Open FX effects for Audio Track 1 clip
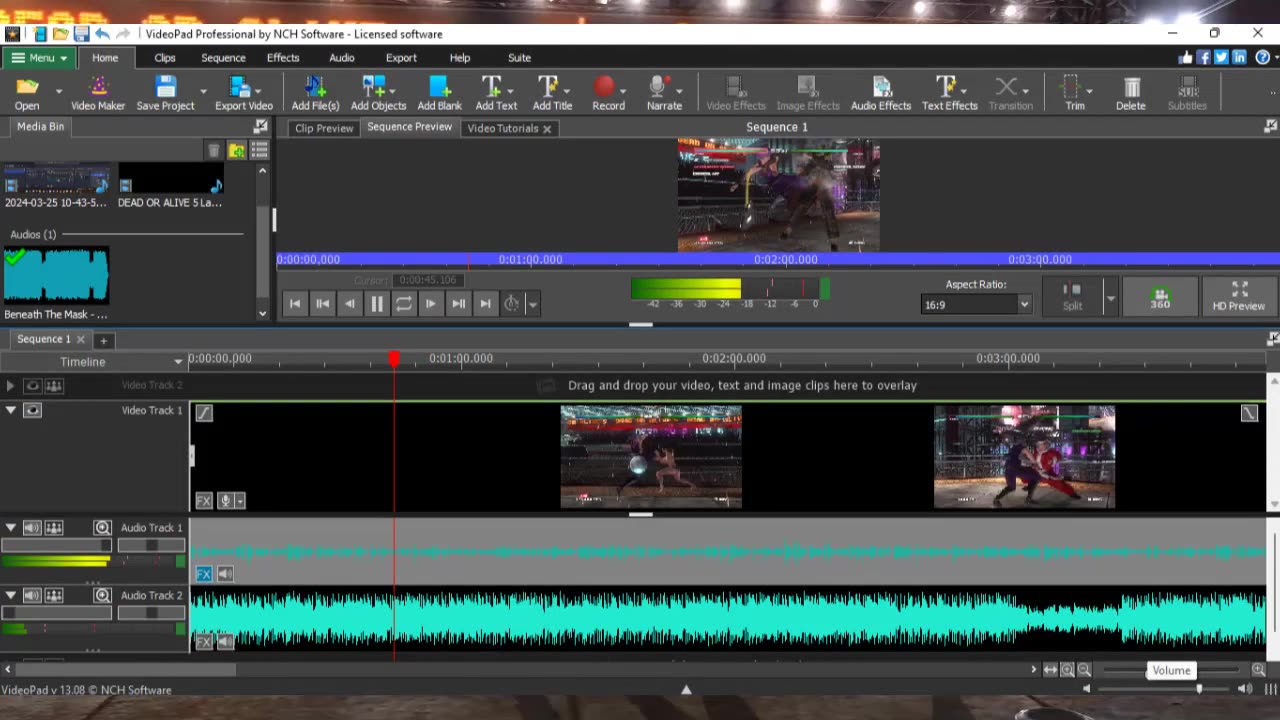 click(204, 573)
